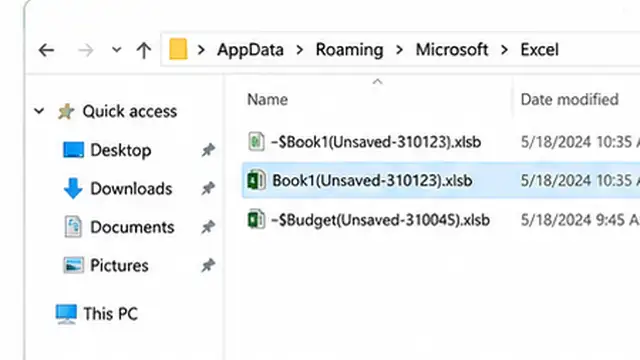Image resolution: width=640 pixels, height=360 pixels.
Task: Select file ~$Budget(Unsaved-31004S).xlsb
Action: 380,220
